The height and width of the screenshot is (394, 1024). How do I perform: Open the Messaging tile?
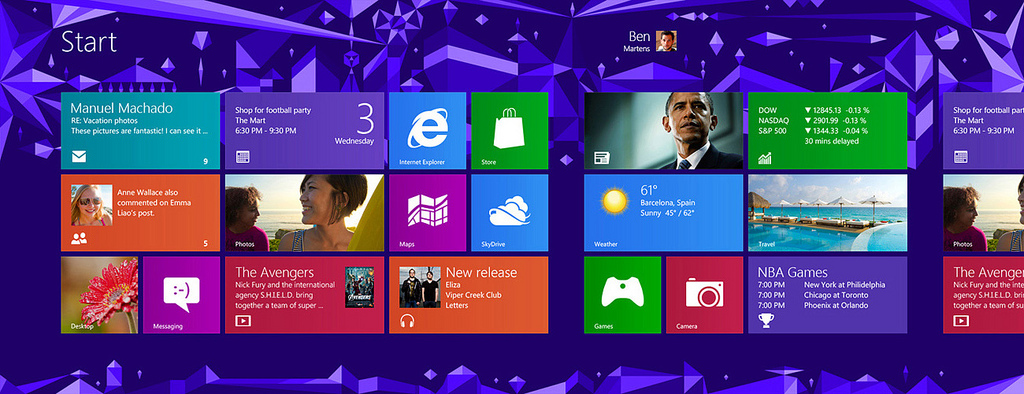point(182,295)
